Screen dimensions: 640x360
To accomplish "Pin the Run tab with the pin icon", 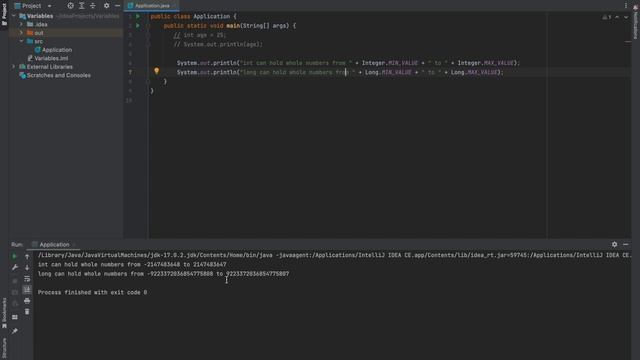I will 15,331.
